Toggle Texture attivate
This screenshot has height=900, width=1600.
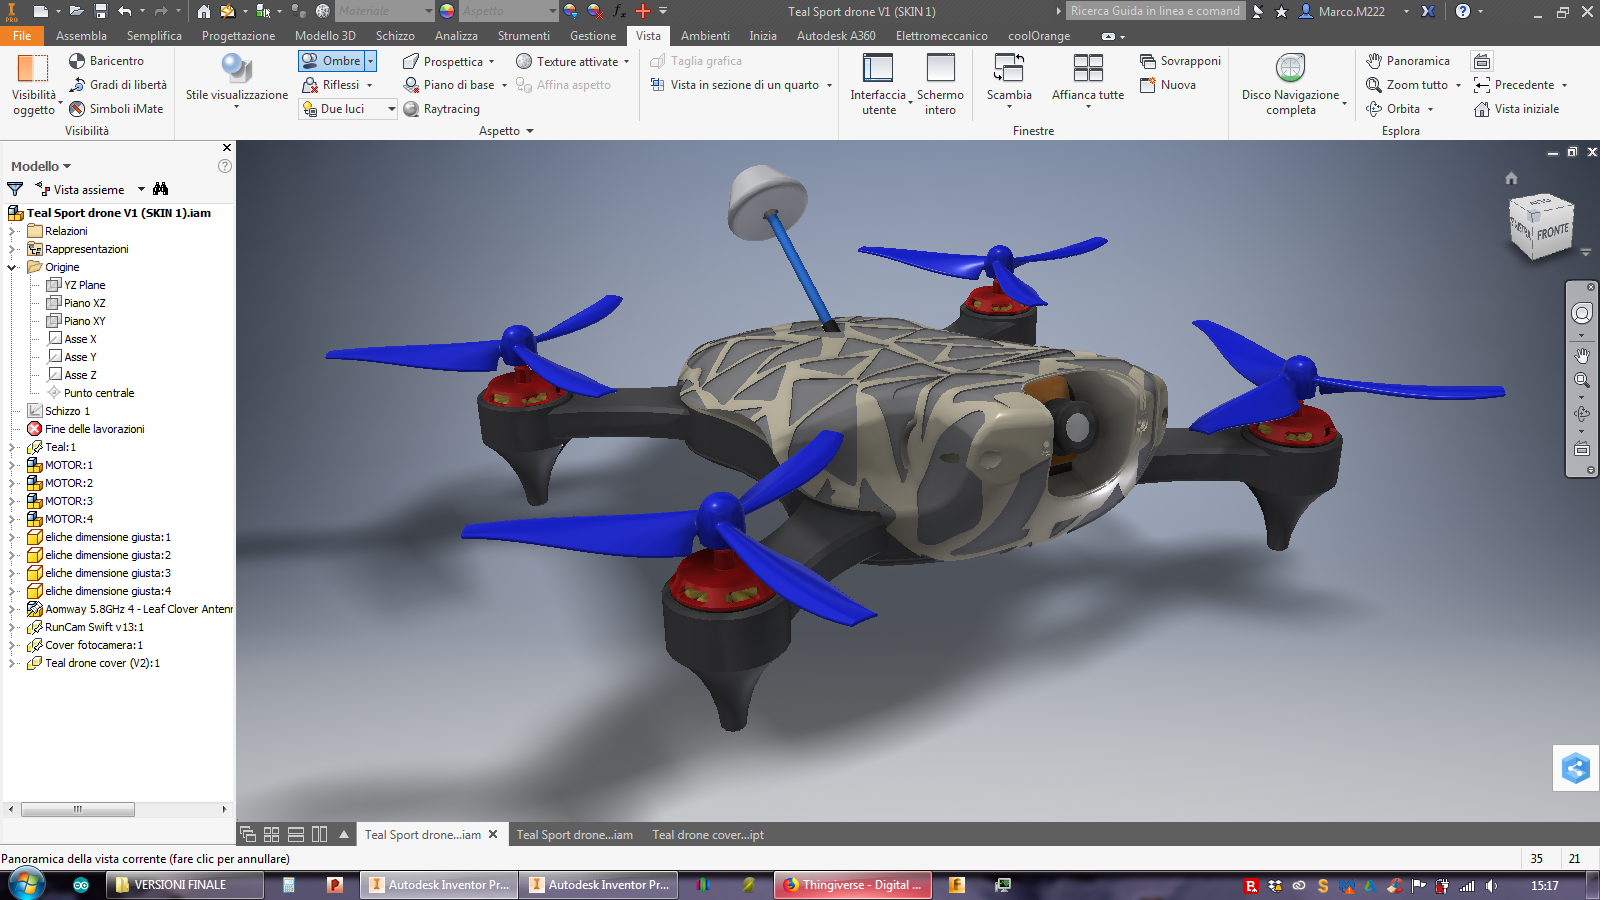click(x=567, y=61)
